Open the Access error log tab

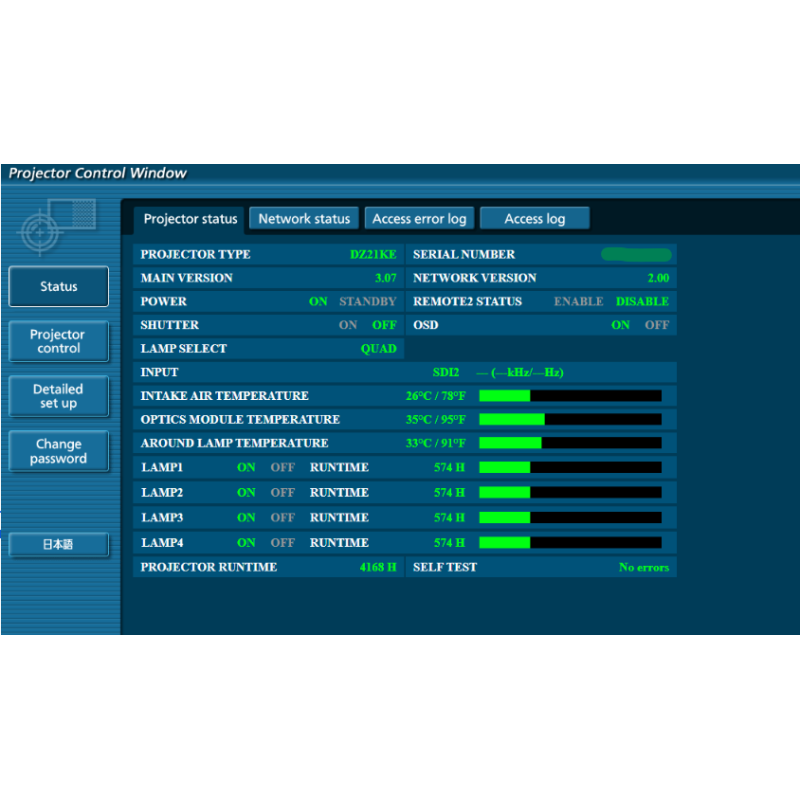419,219
